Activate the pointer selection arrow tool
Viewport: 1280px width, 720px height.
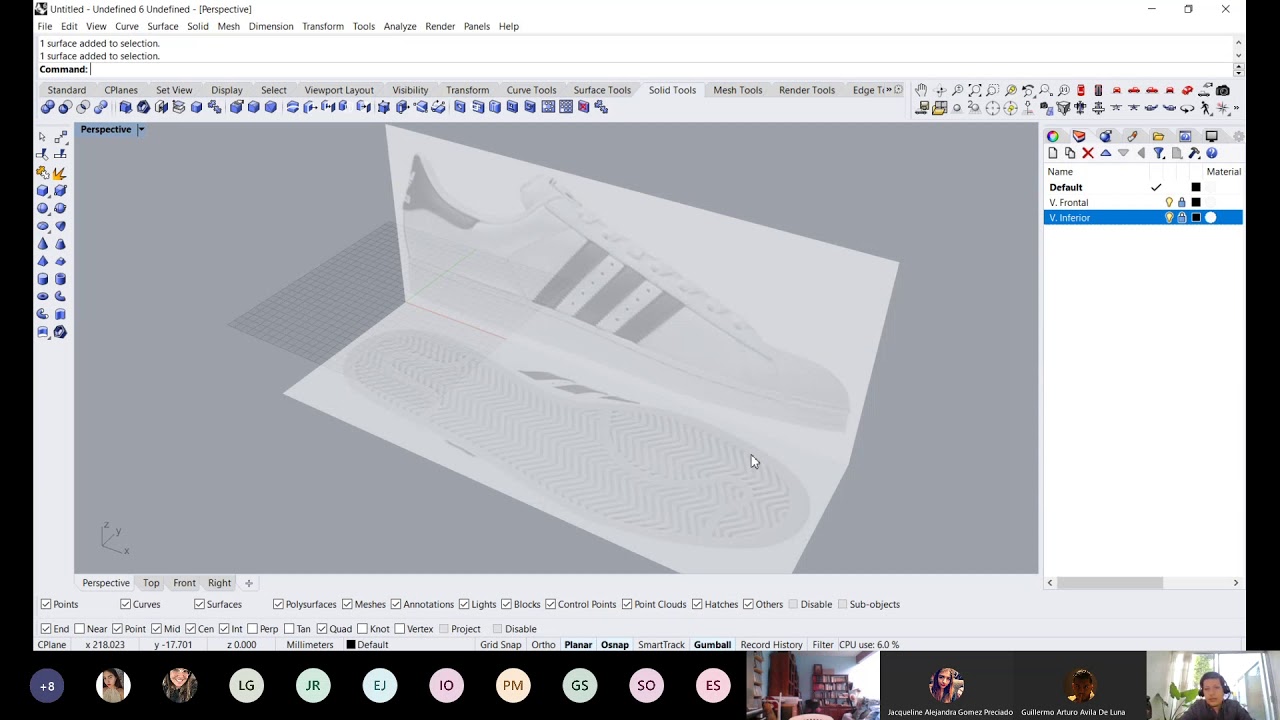(42, 136)
